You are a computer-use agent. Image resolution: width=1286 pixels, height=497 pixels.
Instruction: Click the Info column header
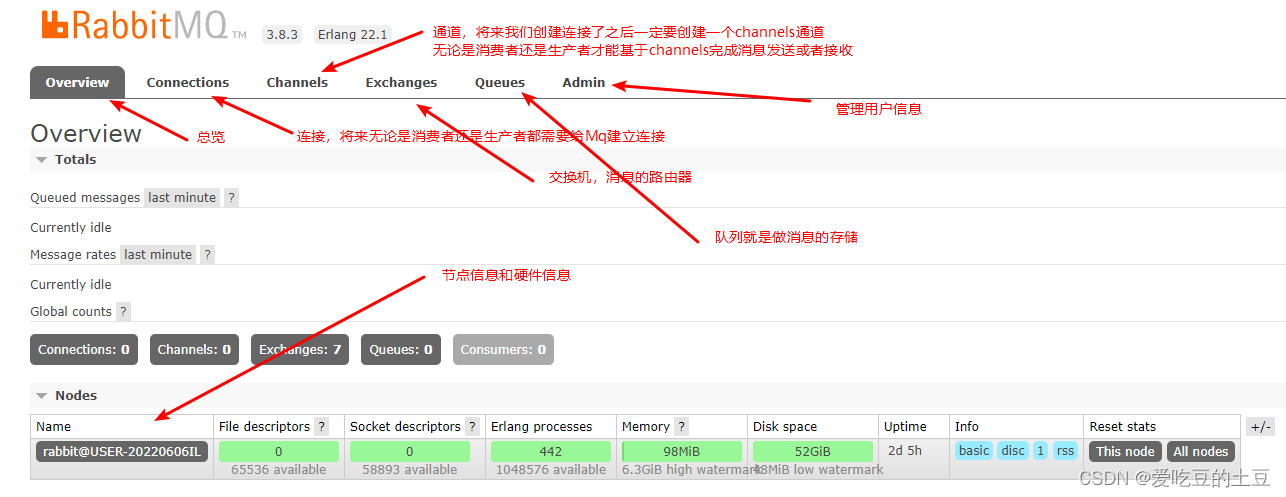(x=967, y=426)
